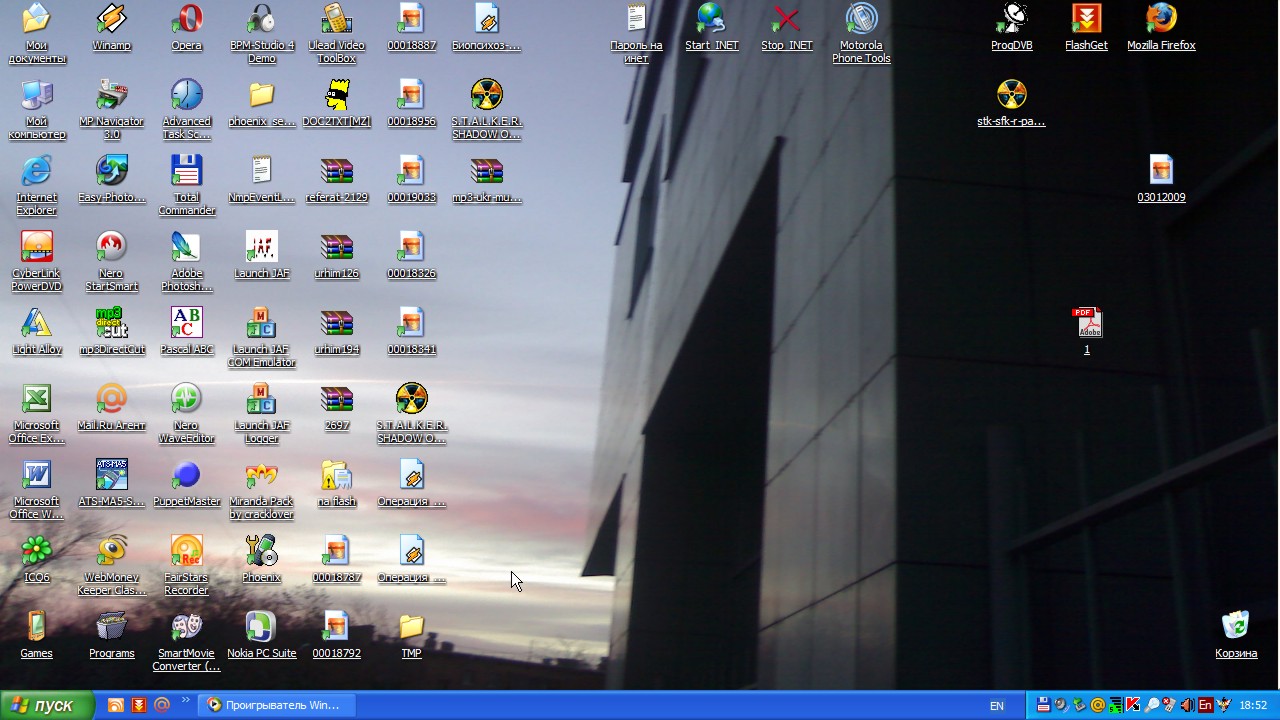Click the RSS feed Quick Launch icon
This screenshot has height=720, width=1280.
pyautogui.click(x=116, y=705)
